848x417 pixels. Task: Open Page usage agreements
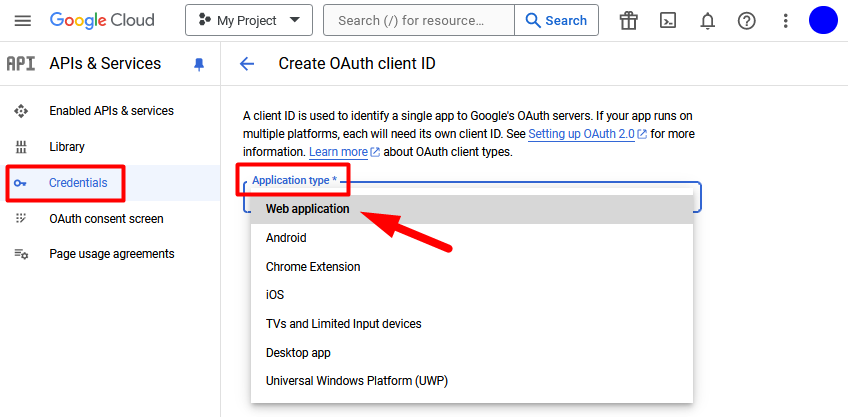pos(110,254)
